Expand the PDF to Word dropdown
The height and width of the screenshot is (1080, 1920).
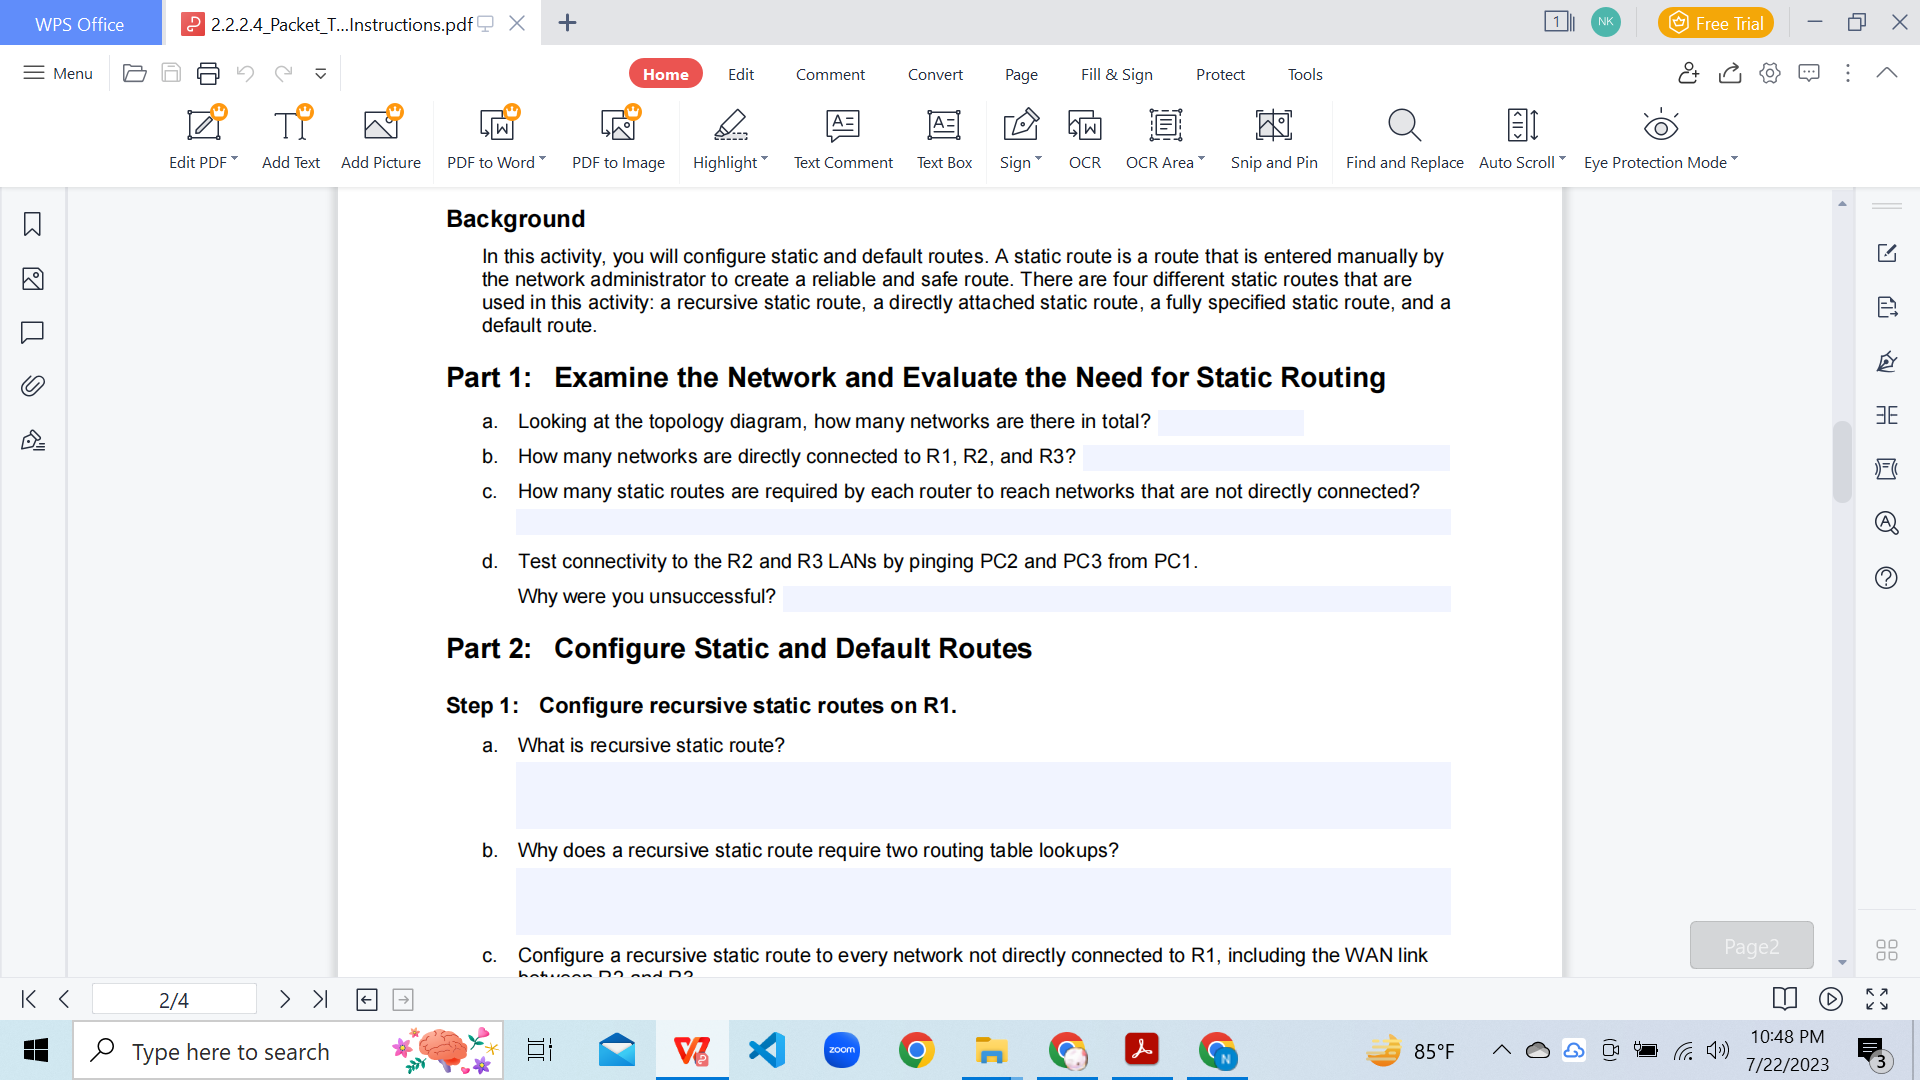(543, 160)
